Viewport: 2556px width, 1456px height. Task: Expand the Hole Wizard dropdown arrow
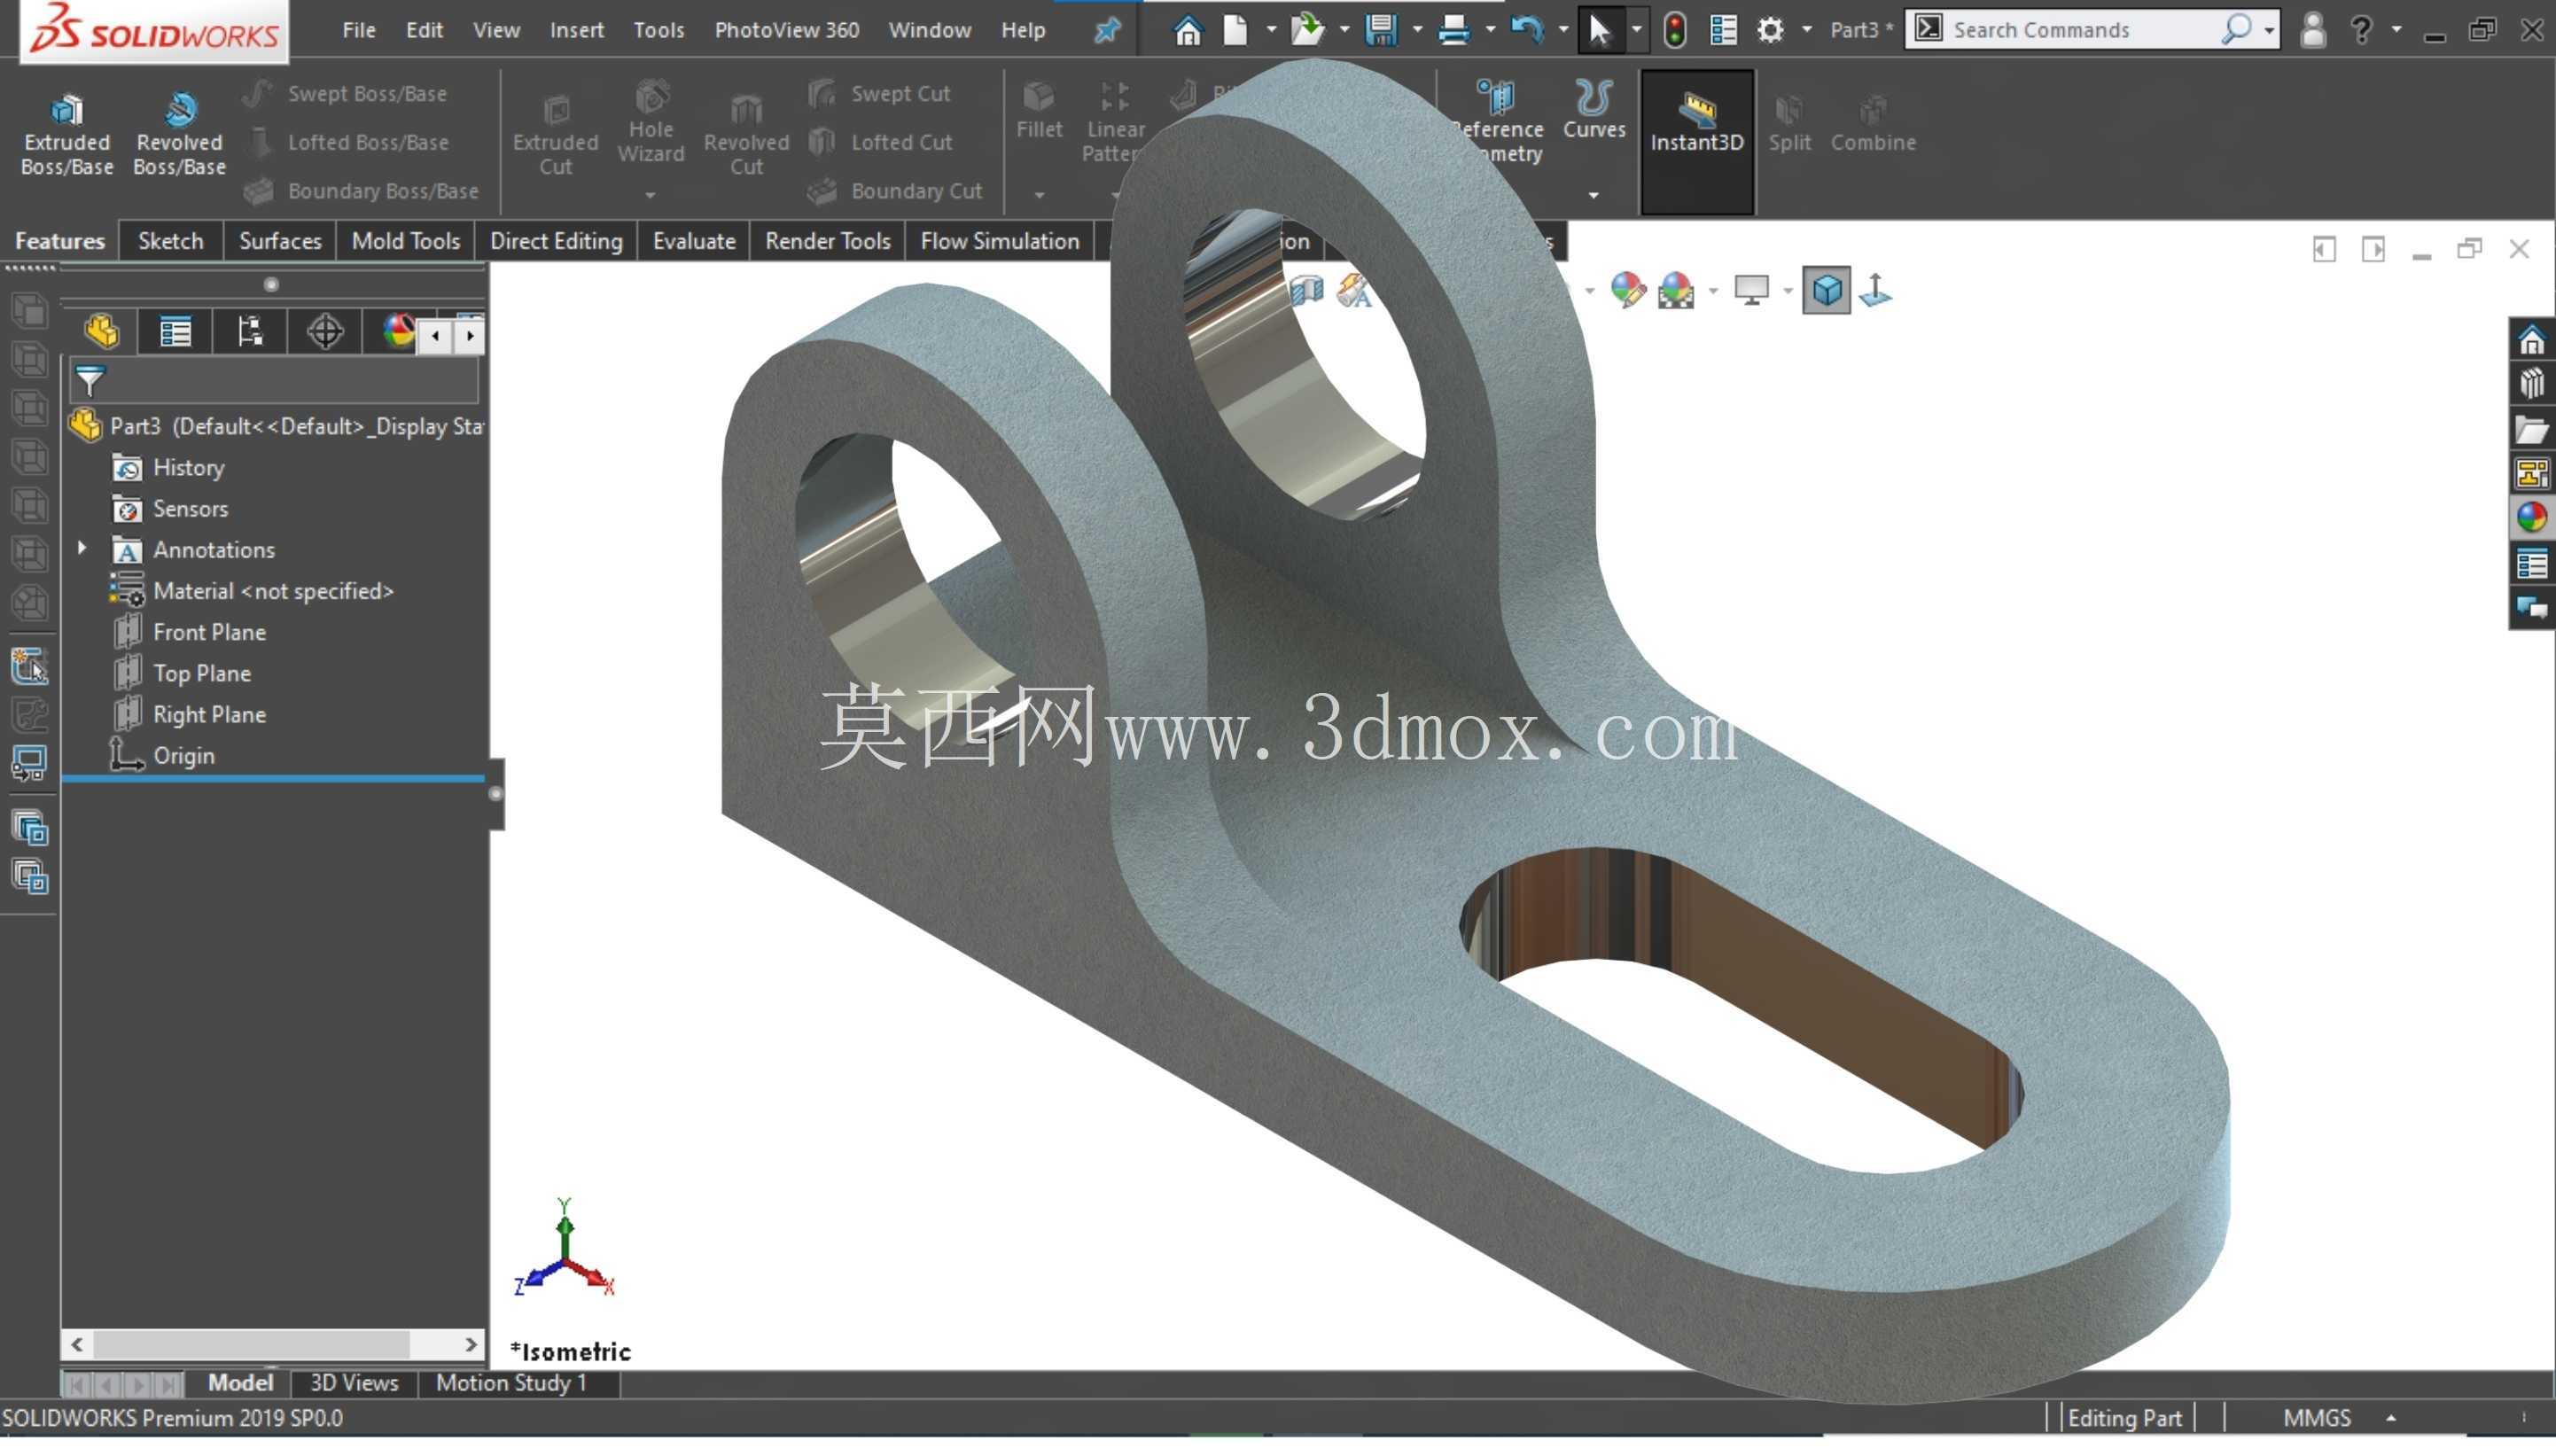pos(650,195)
